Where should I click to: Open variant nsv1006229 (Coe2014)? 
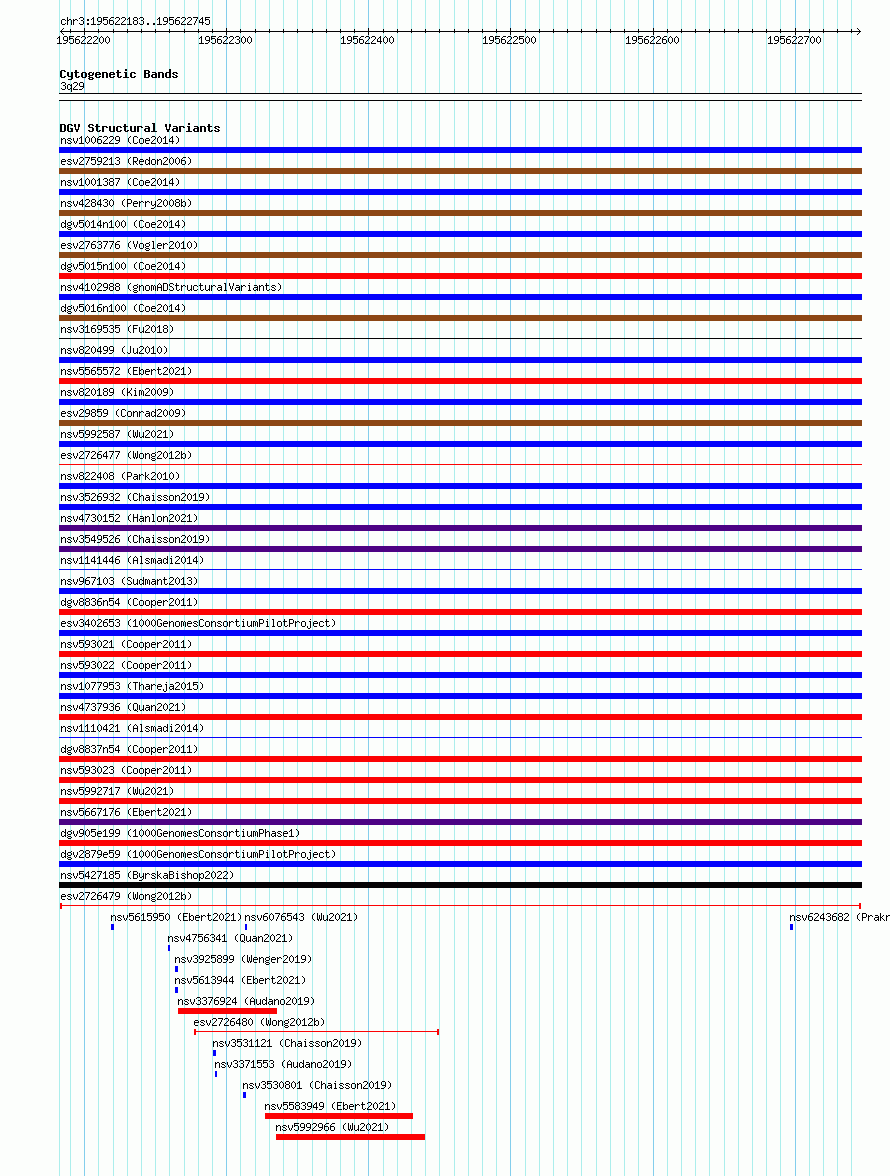pyautogui.click(x=120, y=140)
